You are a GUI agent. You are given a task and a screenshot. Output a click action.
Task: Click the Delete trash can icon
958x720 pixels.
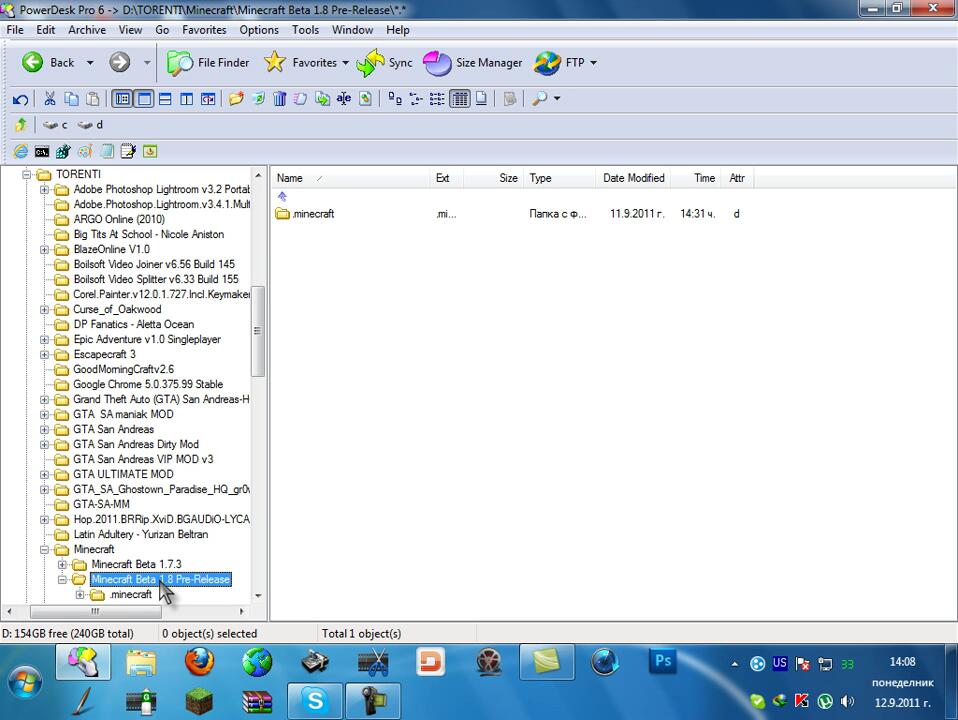(280, 99)
